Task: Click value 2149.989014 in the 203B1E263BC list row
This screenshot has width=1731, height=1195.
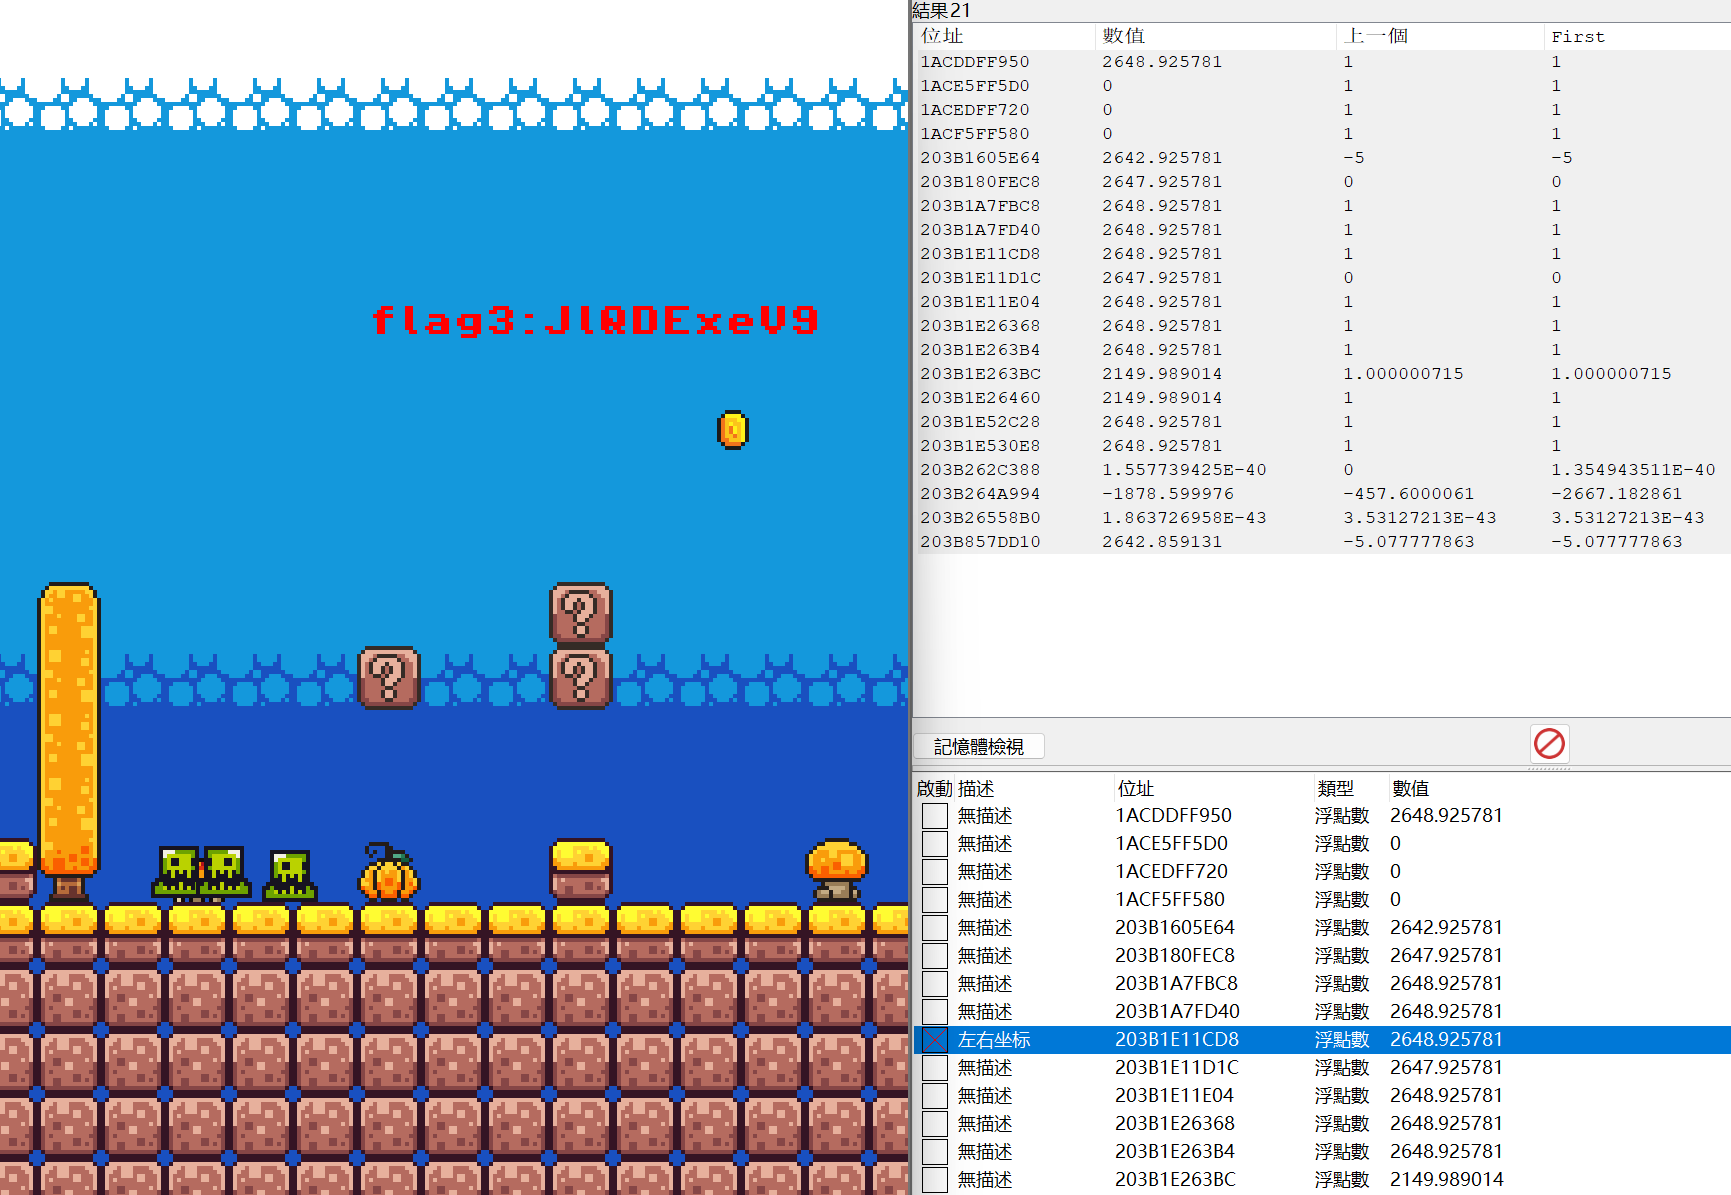Action: coord(1446,1180)
